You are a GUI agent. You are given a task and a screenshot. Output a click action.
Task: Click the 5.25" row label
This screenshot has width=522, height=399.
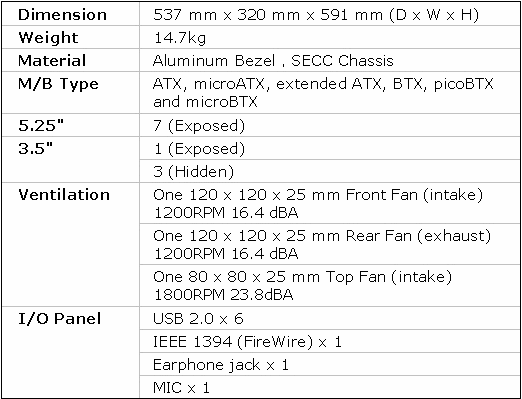pos(41,125)
